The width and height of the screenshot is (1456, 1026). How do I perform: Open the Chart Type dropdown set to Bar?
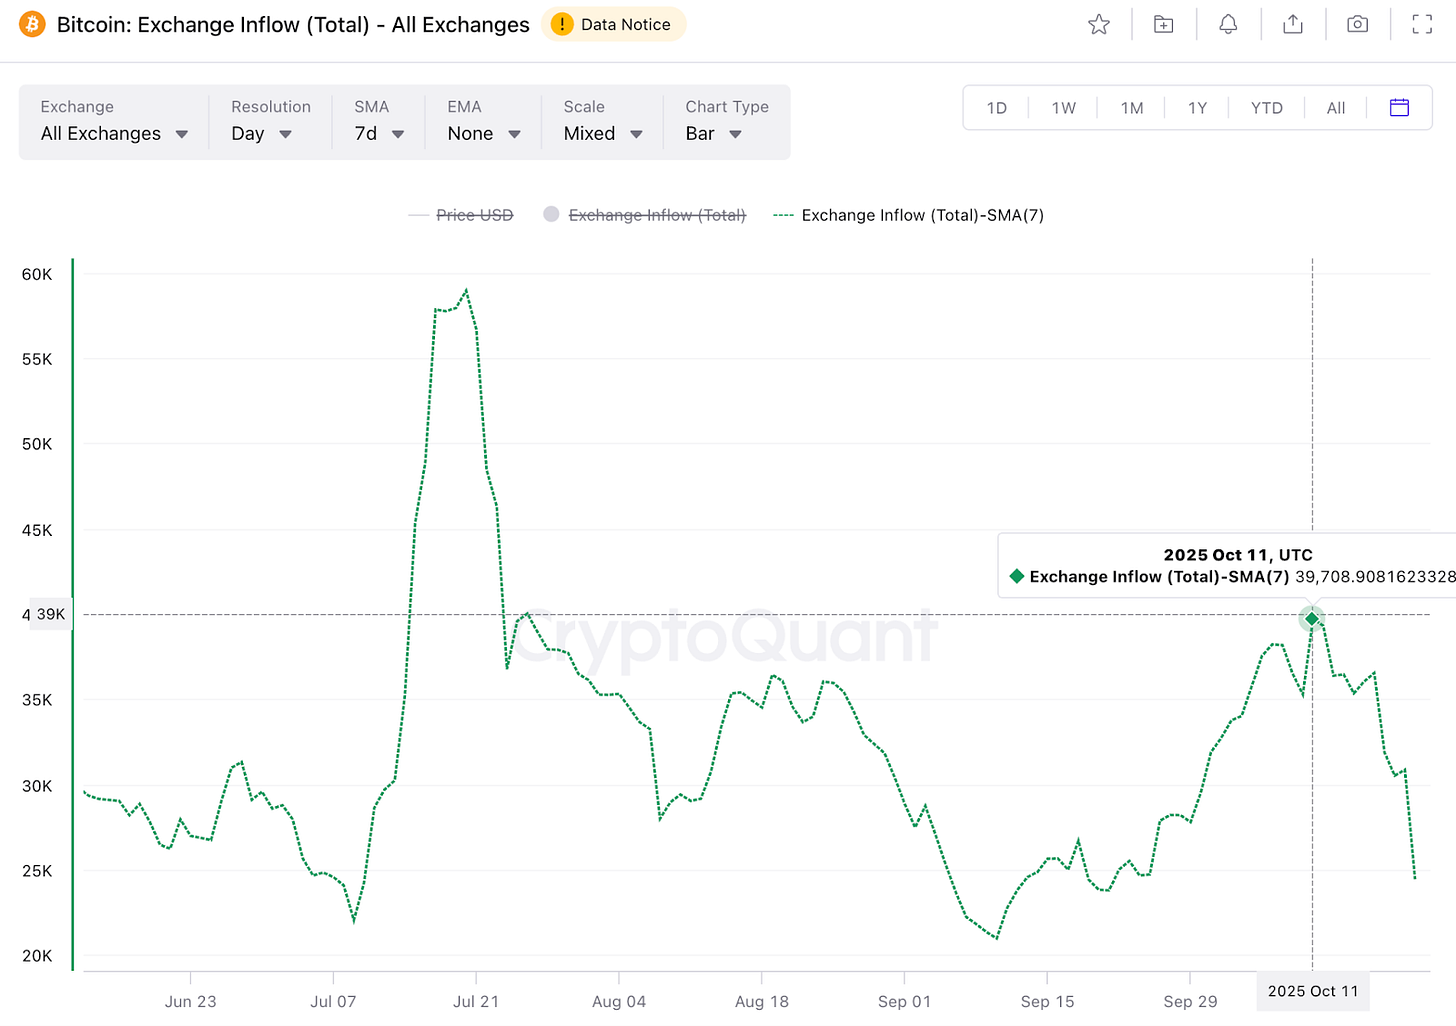(713, 134)
